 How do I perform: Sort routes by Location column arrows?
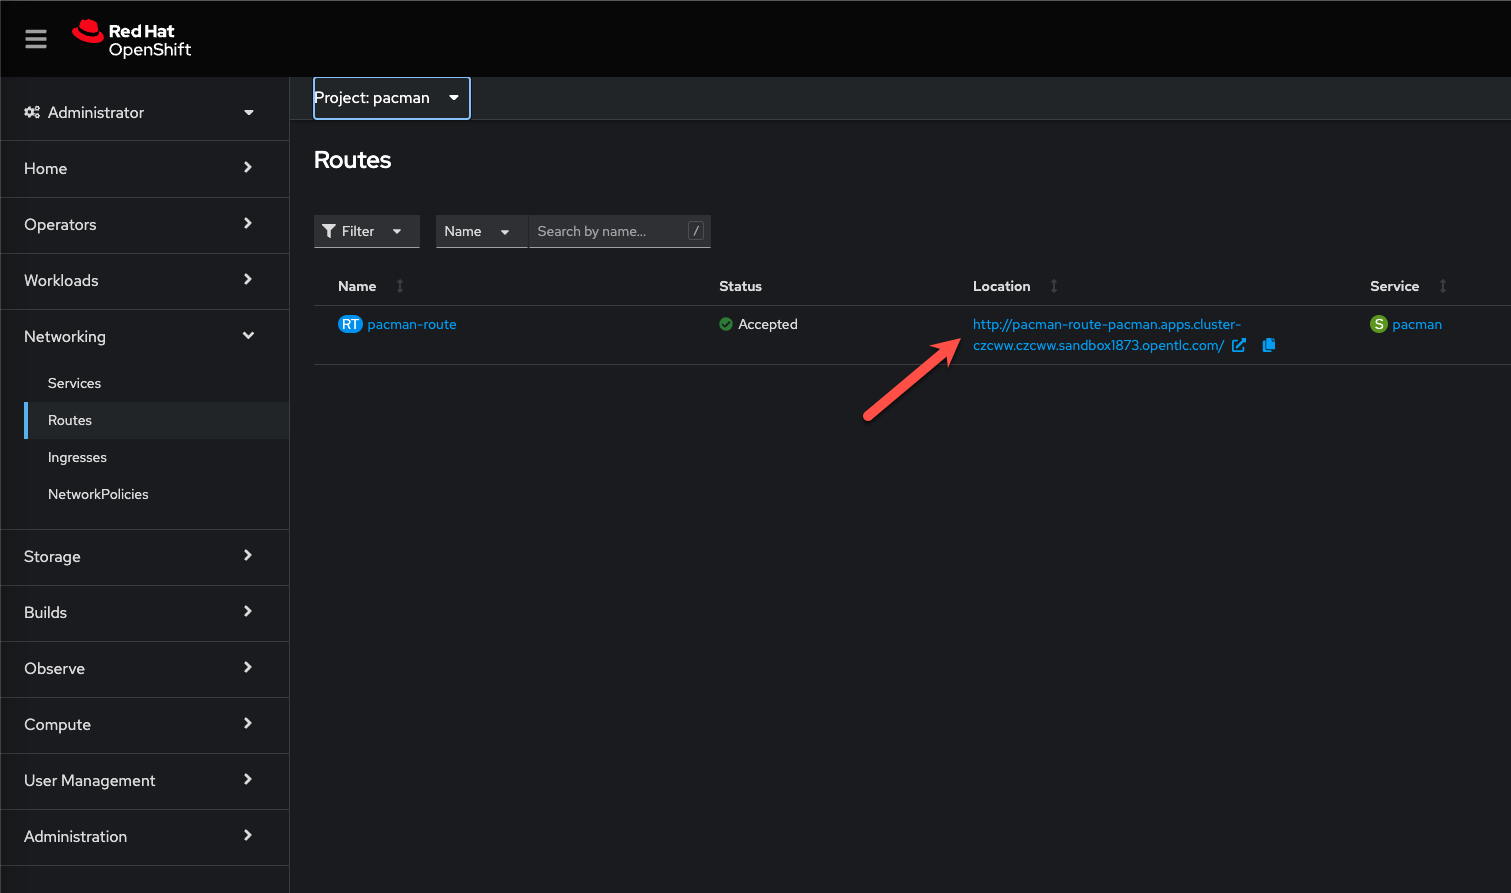1054,286
